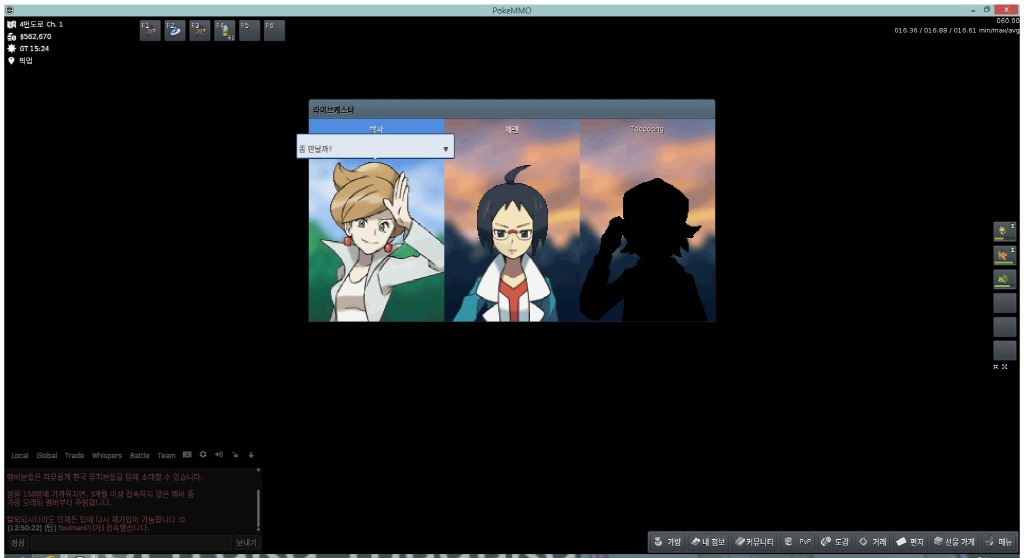Select the empty F6 hotkey slot
Screen dimensions: 1024x558
pos(274,30)
